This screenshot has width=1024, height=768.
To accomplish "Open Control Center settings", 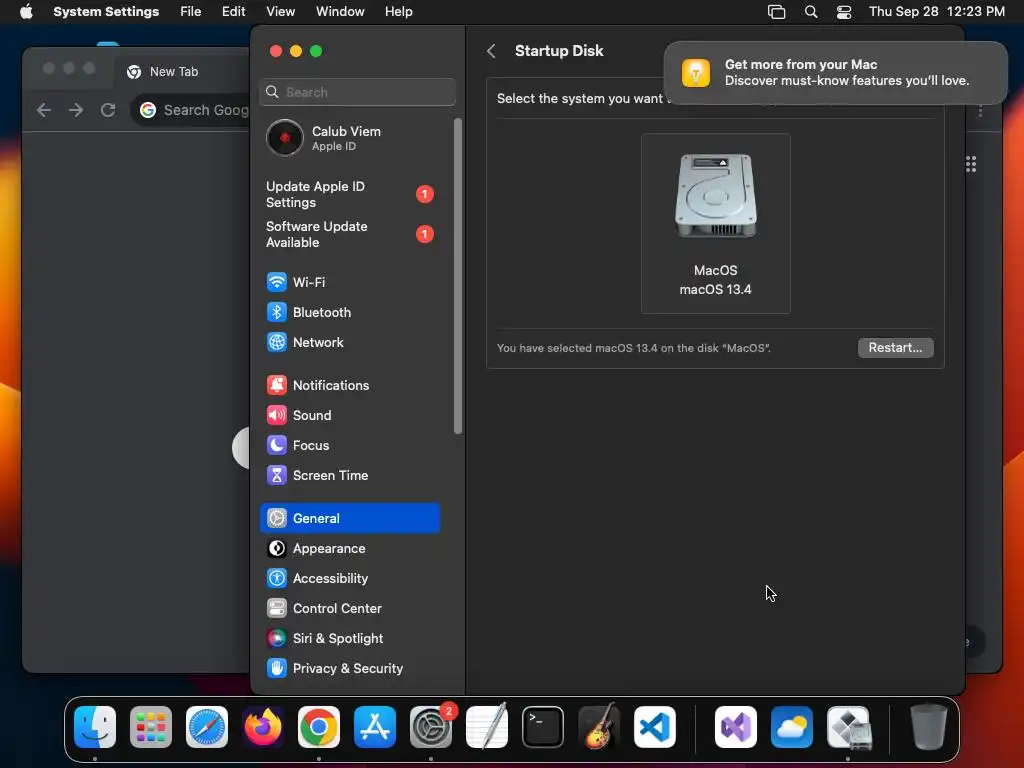I will 350,609.
